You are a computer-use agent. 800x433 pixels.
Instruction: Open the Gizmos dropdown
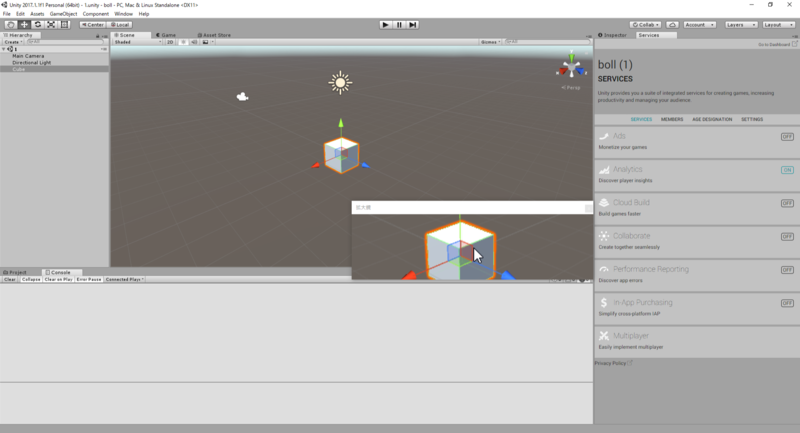click(490, 42)
